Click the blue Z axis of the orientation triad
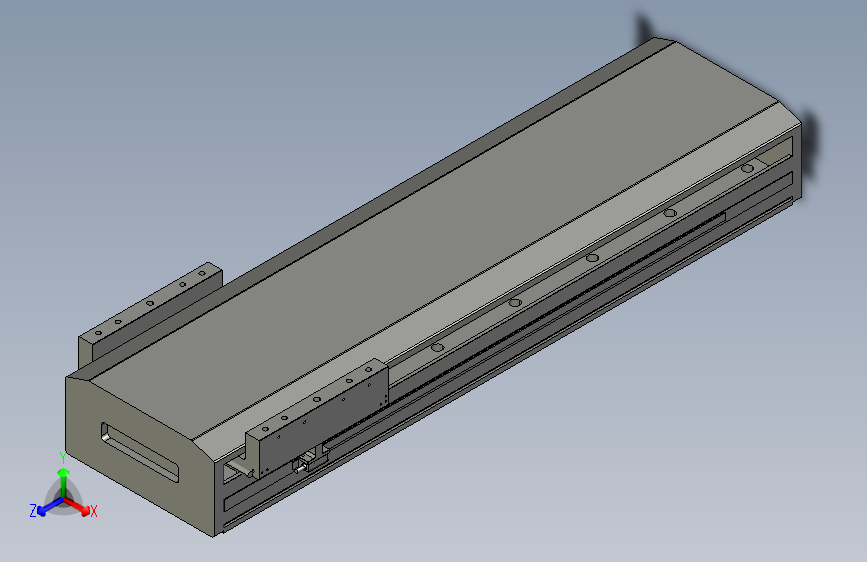Viewport: 867px width, 562px height. 50,506
